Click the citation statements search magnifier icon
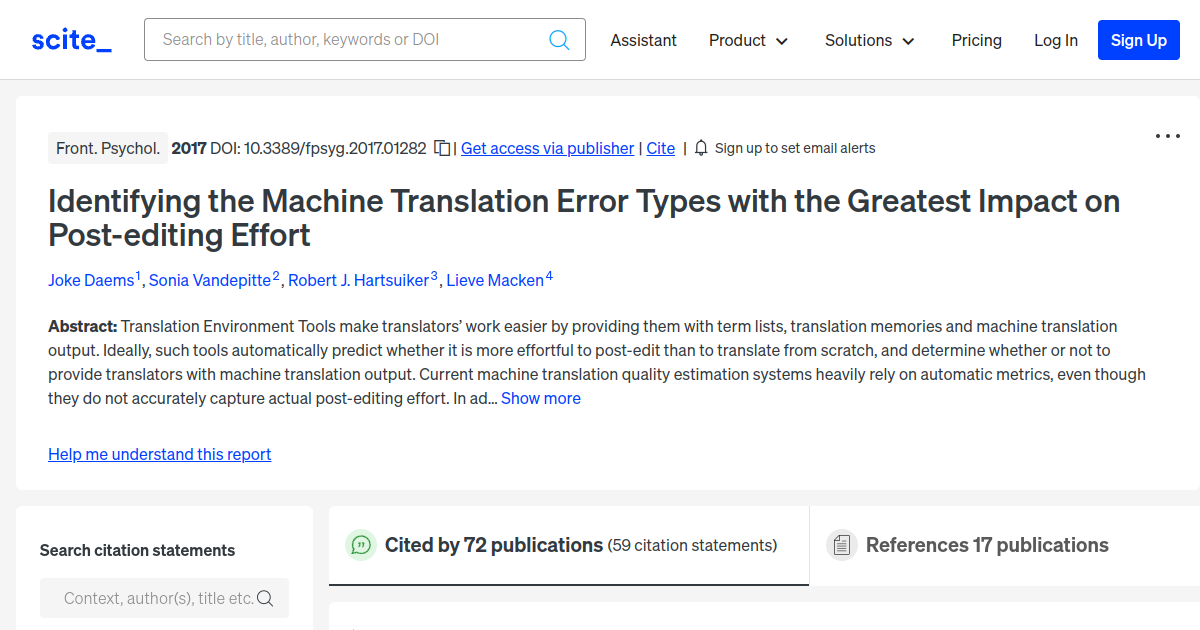The image size is (1200, 630). (x=265, y=598)
